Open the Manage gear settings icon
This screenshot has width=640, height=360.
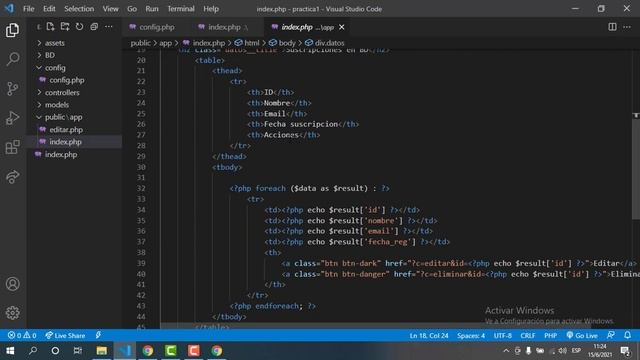click(12, 313)
